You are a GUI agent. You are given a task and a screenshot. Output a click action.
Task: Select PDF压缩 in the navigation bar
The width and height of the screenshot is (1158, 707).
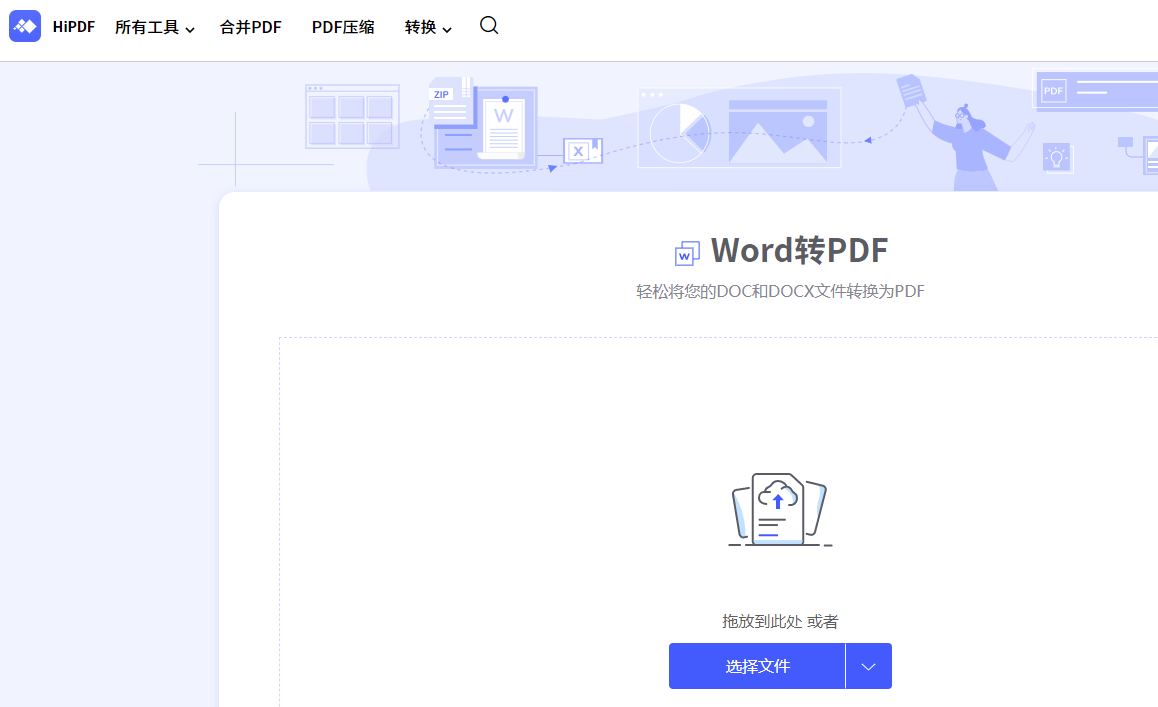pos(342,27)
